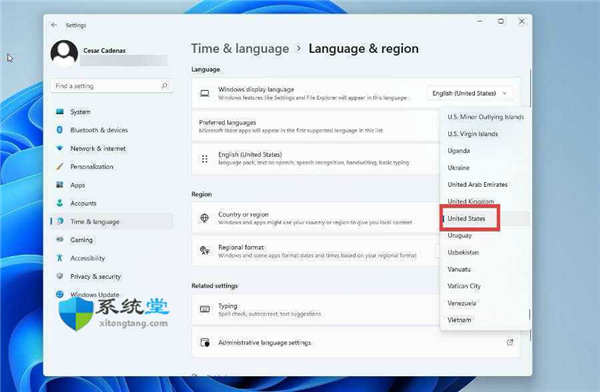
Task: Open Administrative language settings
Action: [x=356, y=342]
